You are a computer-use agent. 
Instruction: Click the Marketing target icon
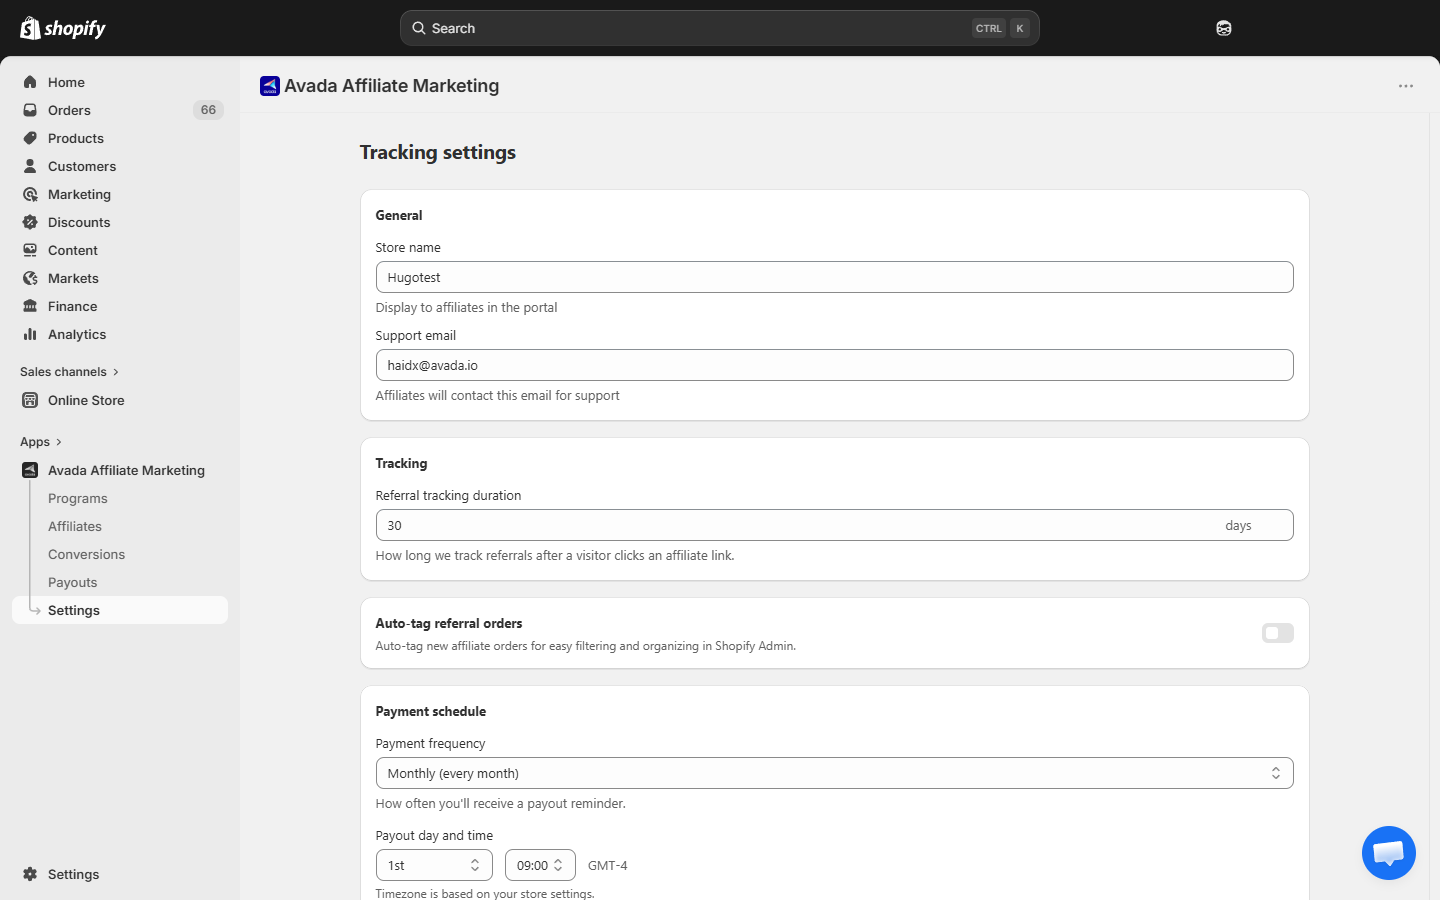point(30,194)
